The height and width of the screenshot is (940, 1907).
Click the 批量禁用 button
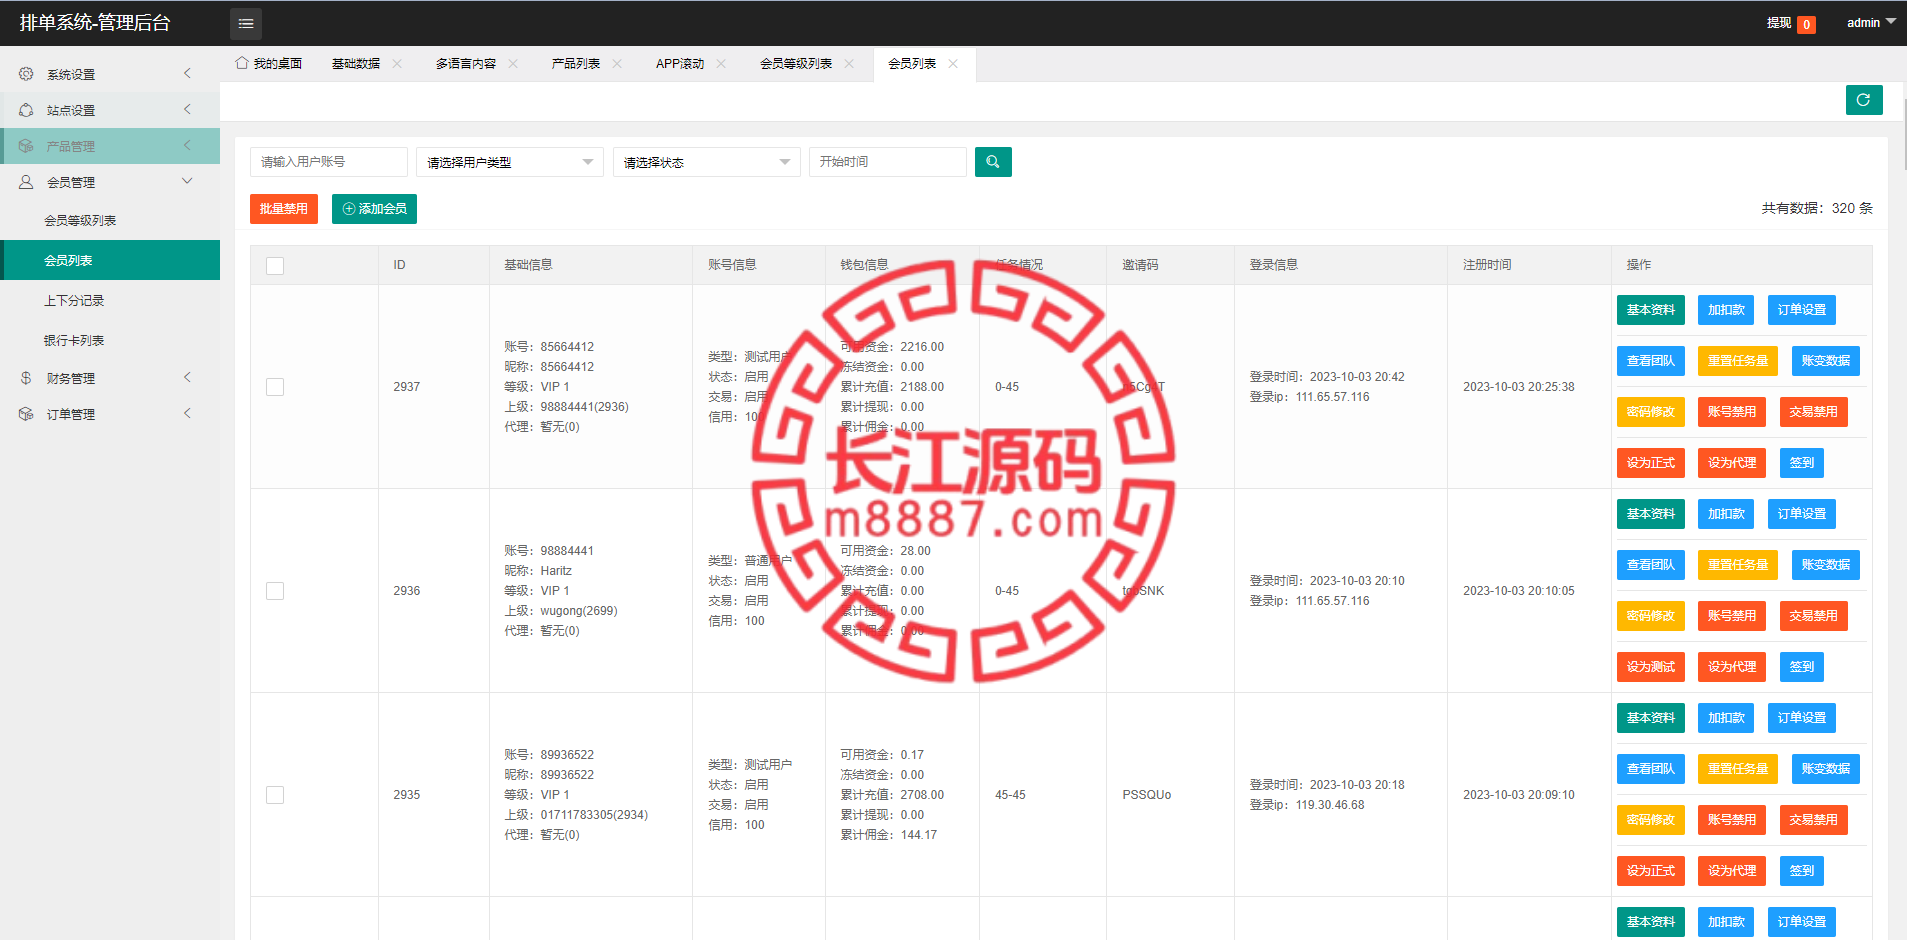click(x=284, y=209)
